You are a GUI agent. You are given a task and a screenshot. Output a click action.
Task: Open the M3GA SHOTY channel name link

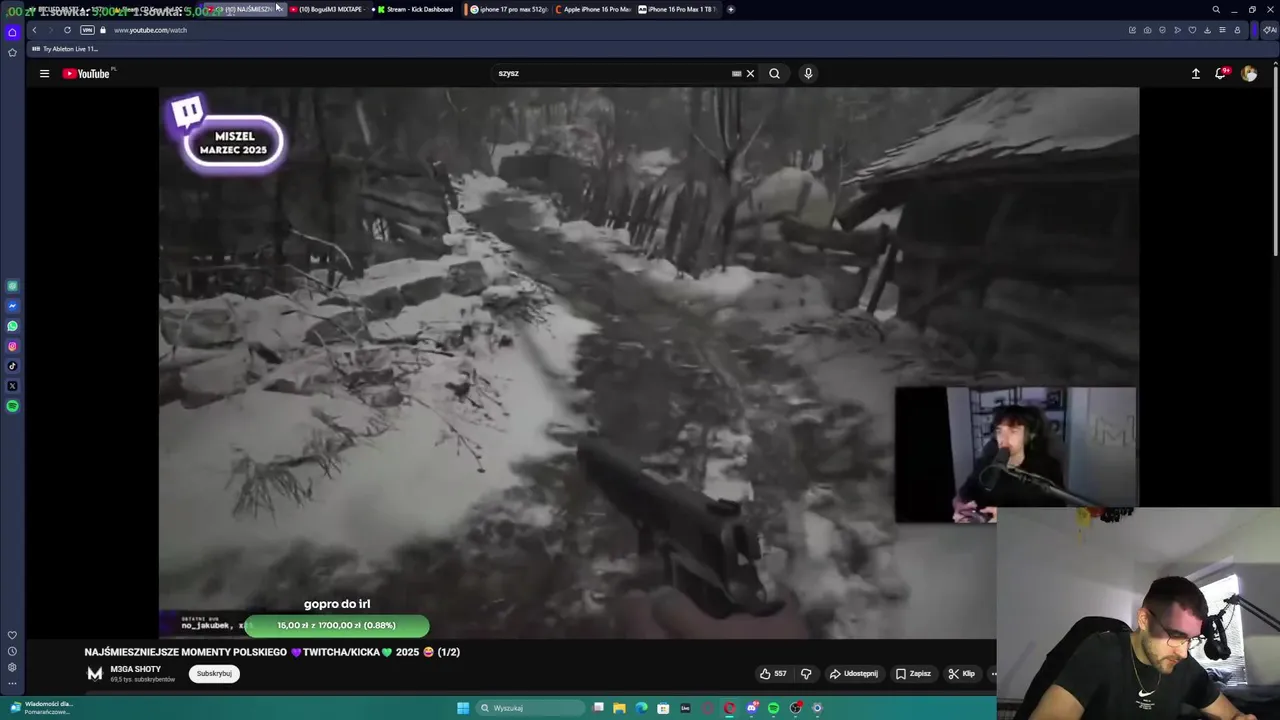tap(135, 669)
